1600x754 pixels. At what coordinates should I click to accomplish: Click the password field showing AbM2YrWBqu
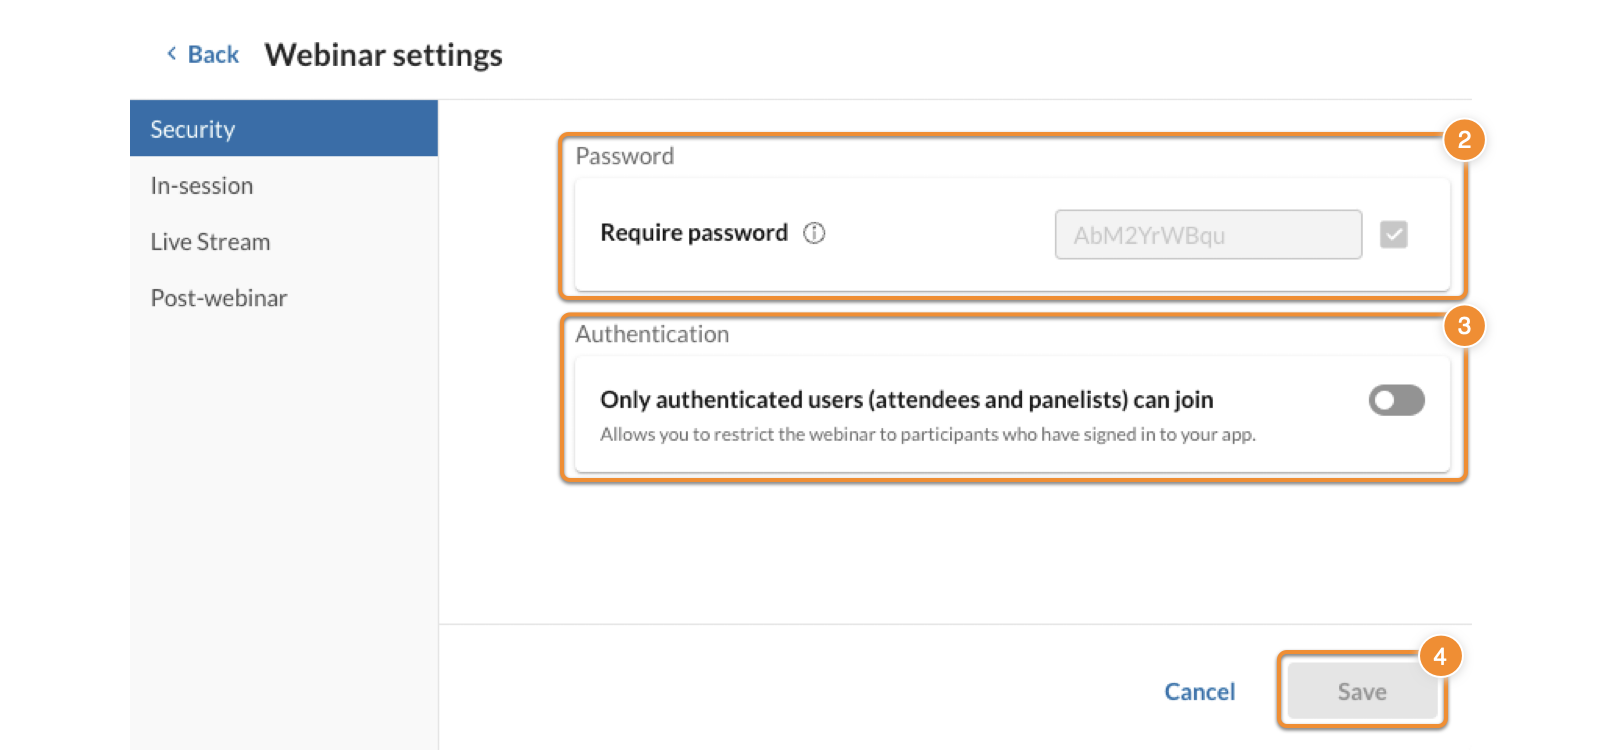[1208, 235]
